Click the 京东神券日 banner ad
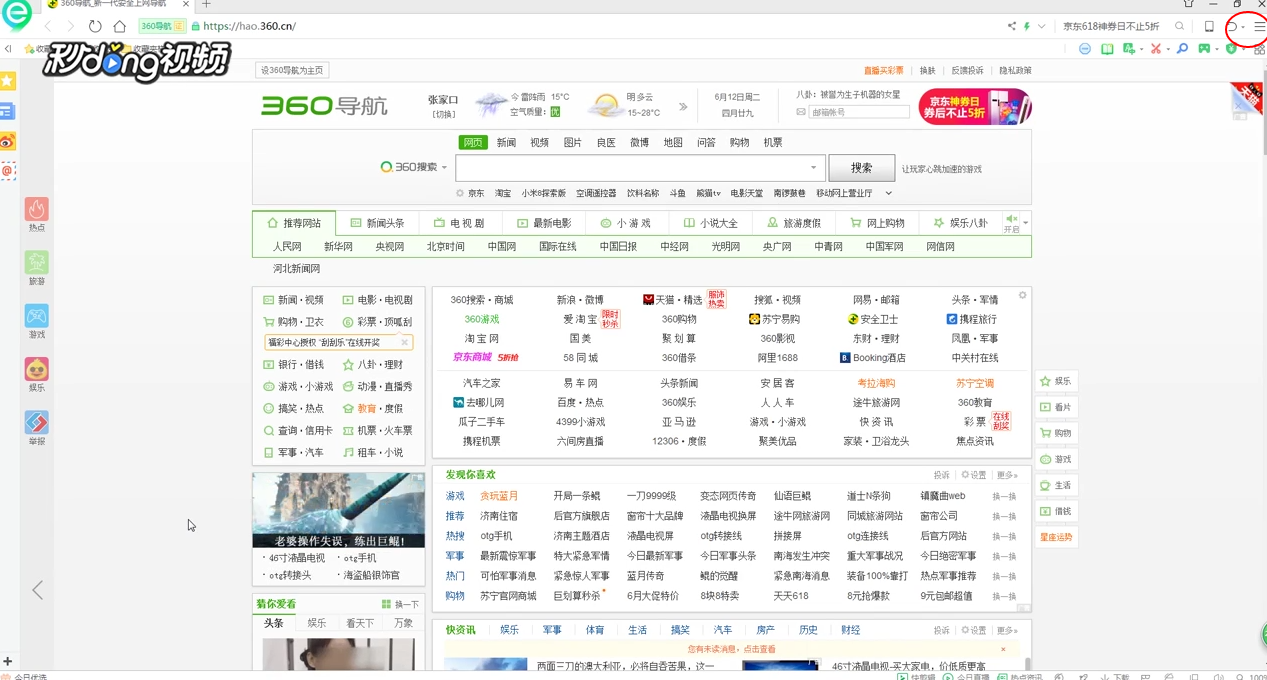 (975, 107)
